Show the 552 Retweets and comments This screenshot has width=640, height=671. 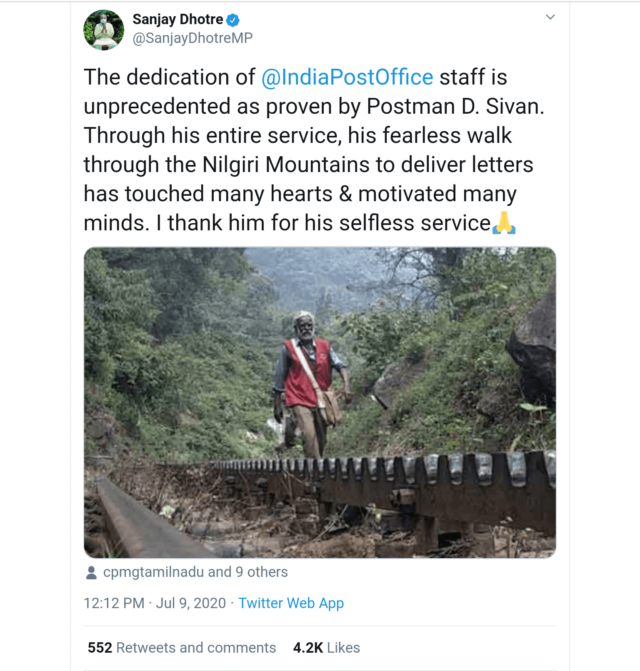181,647
